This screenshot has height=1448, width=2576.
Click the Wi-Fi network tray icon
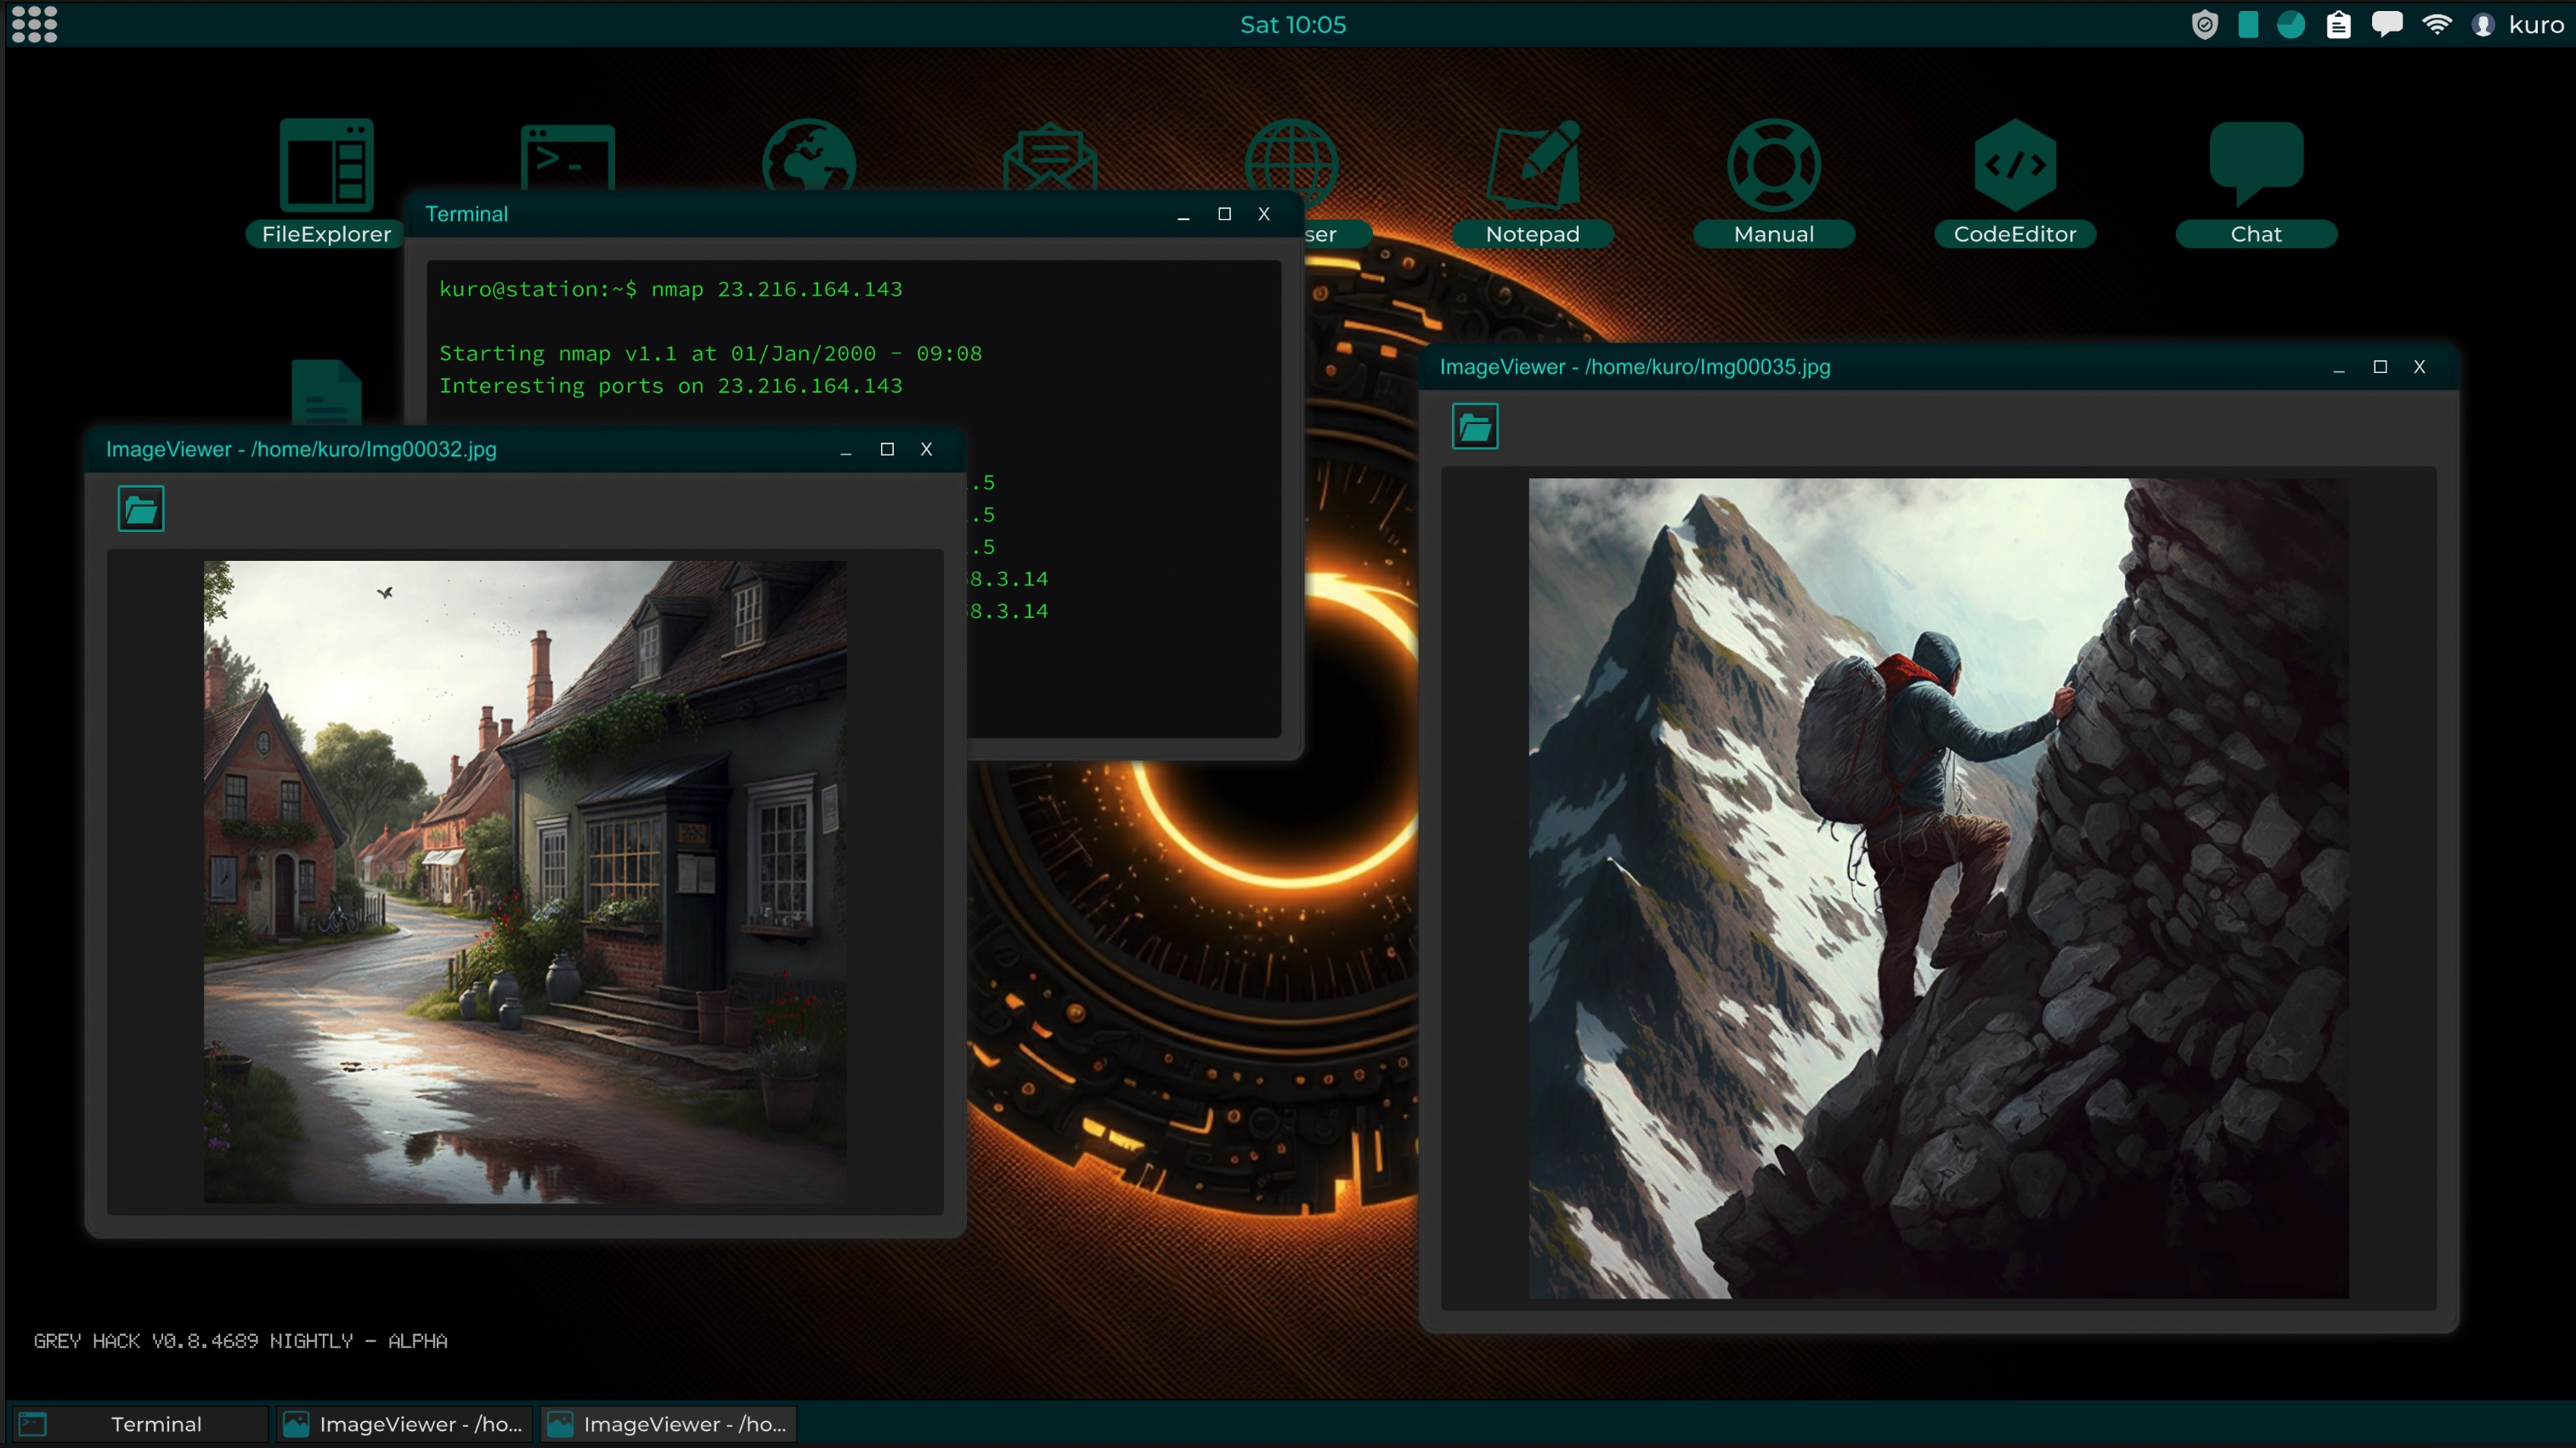click(x=2436, y=25)
